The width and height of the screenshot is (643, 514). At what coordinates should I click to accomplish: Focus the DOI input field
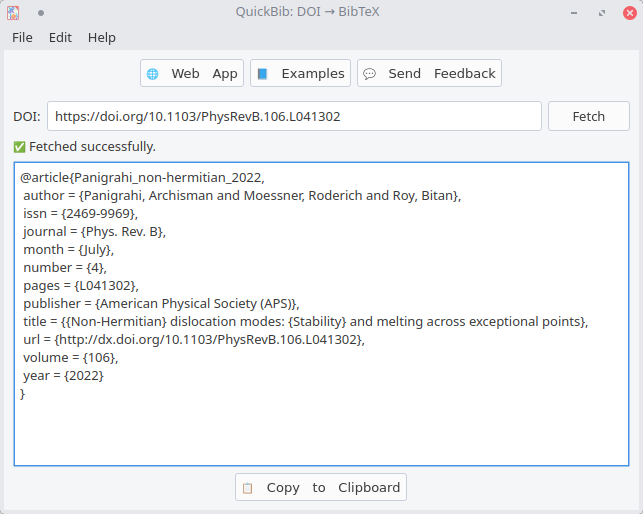[x=294, y=117]
